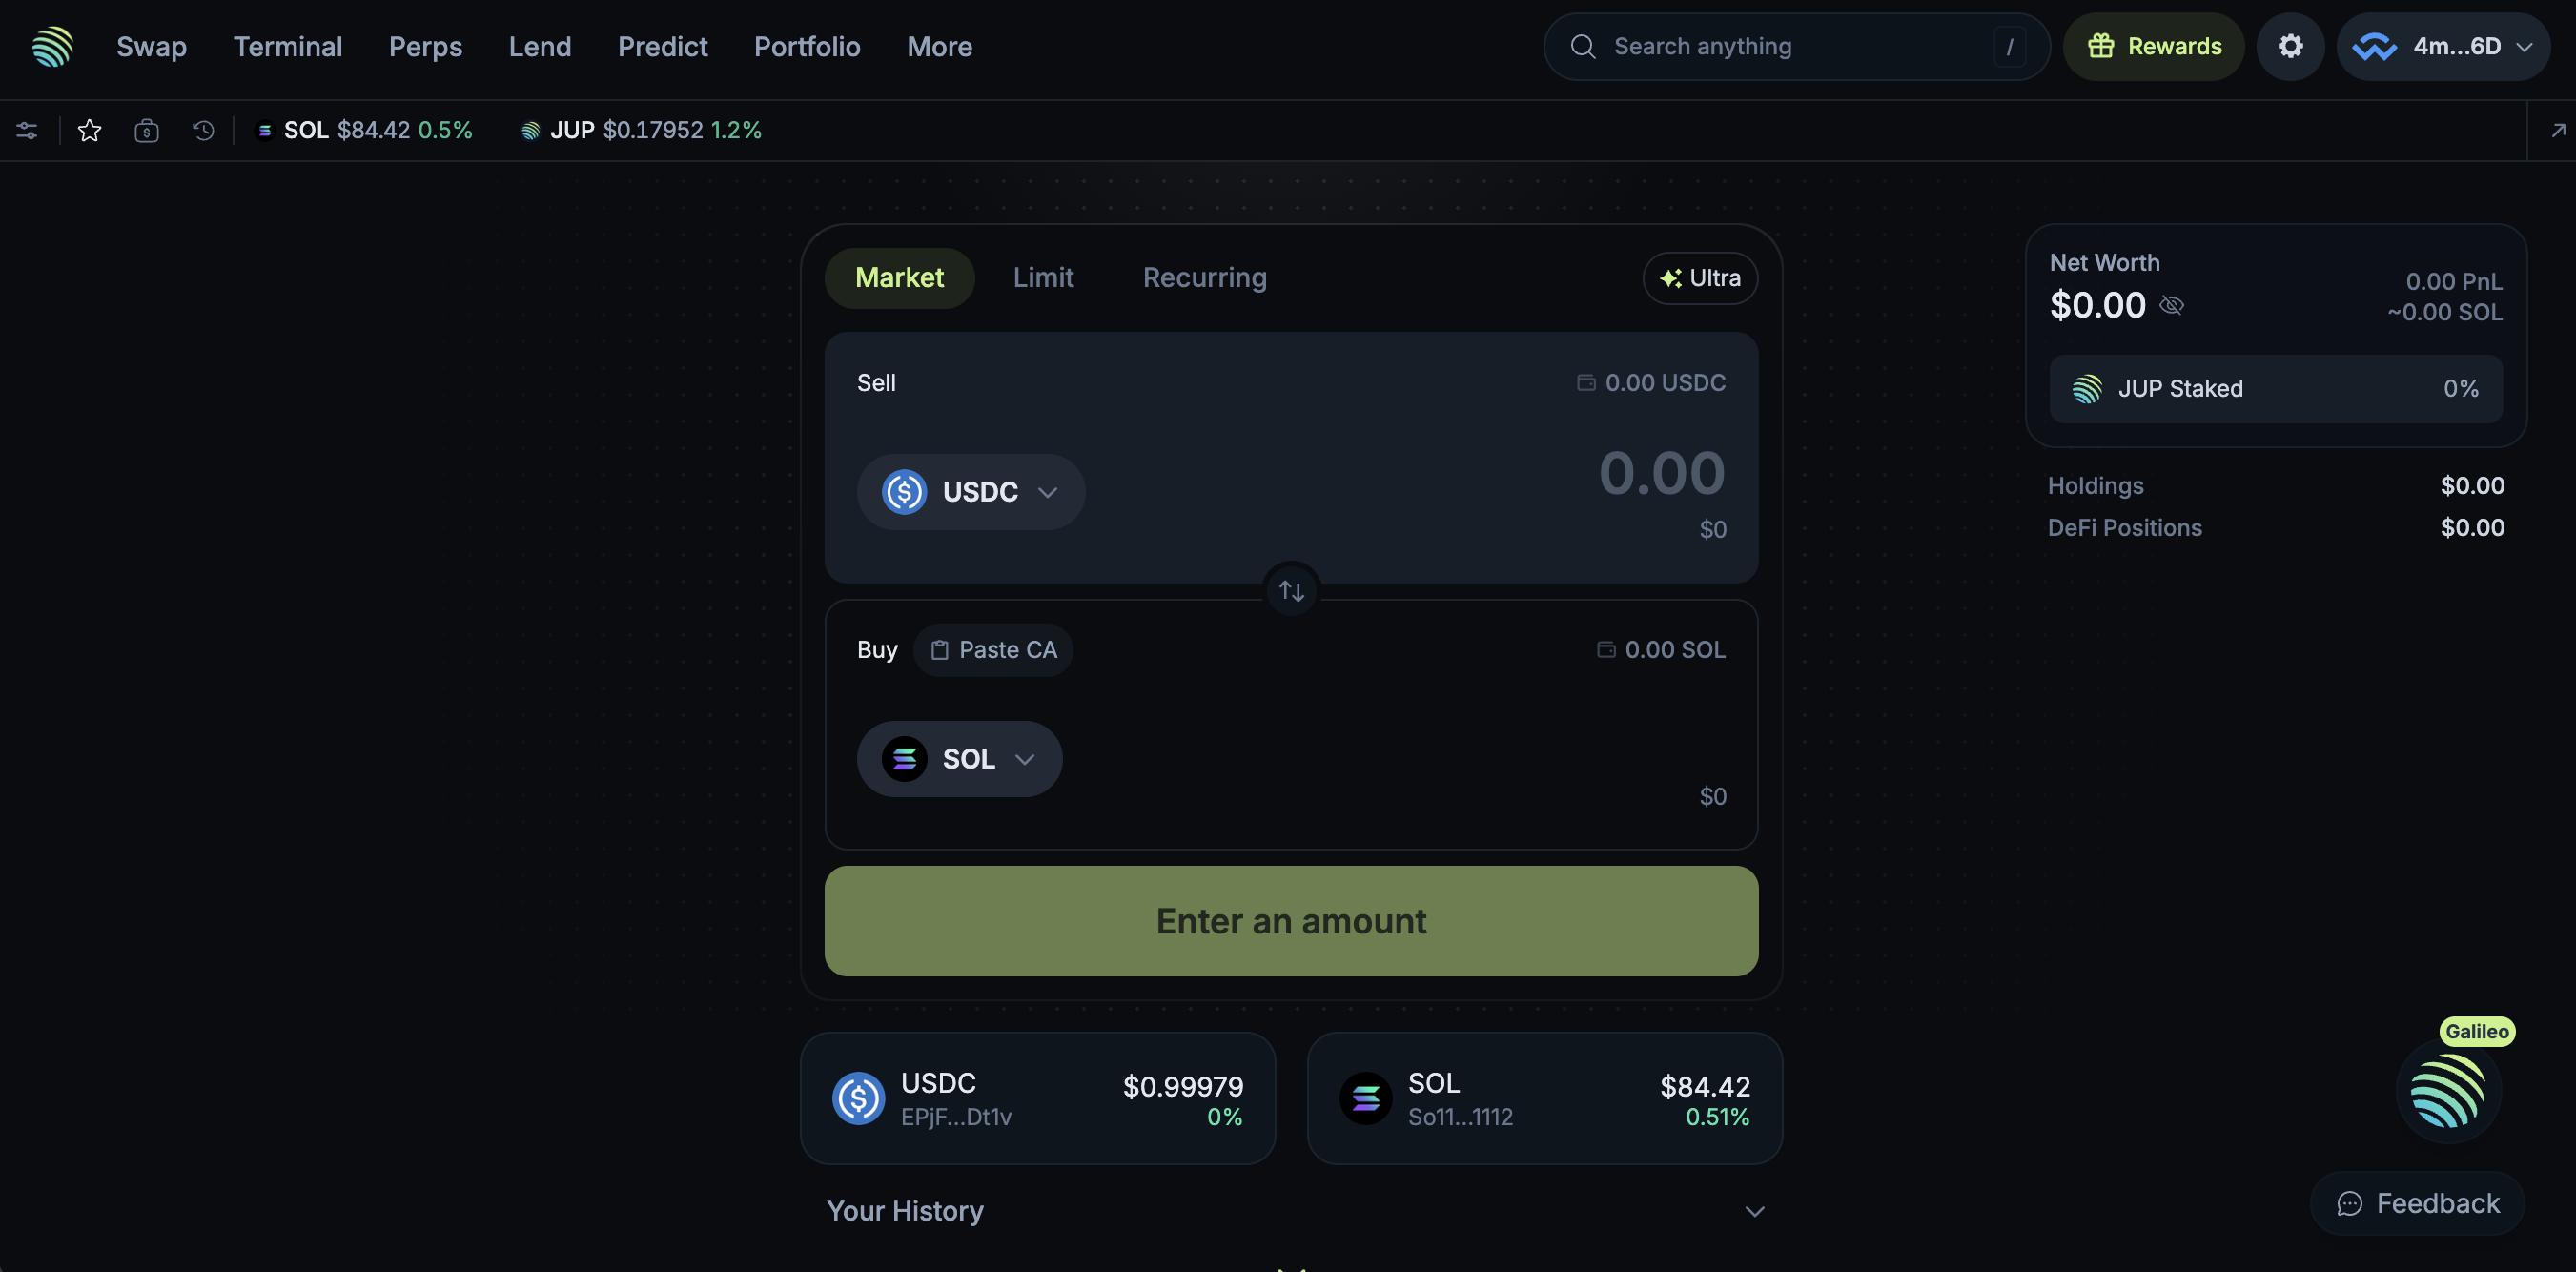The width and height of the screenshot is (2576, 1272).
Task: Click the JUP Staked logo icon
Action: [x=2086, y=388]
